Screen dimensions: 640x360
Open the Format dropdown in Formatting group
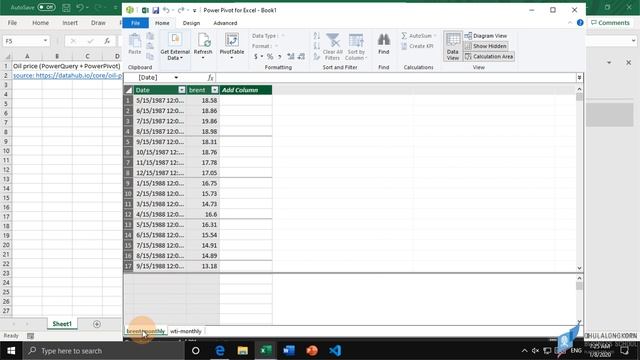(276, 46)
